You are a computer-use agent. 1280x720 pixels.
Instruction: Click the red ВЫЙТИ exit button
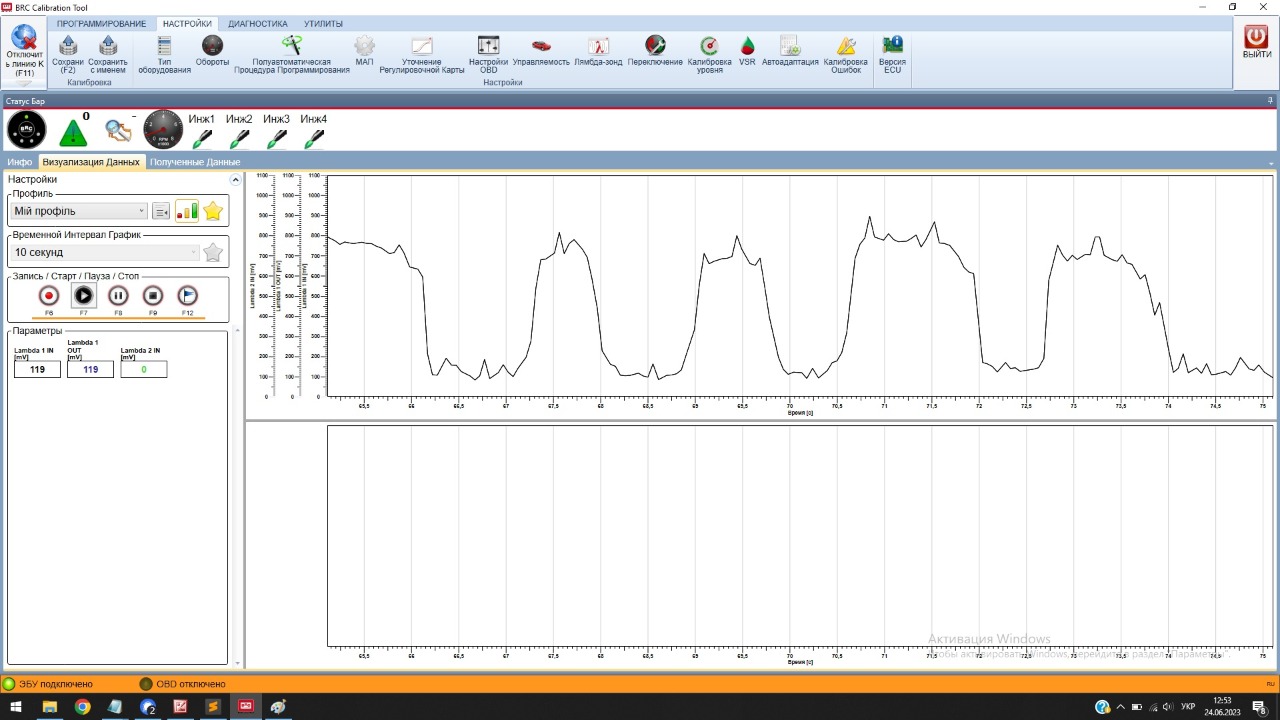click(1257, 42)
